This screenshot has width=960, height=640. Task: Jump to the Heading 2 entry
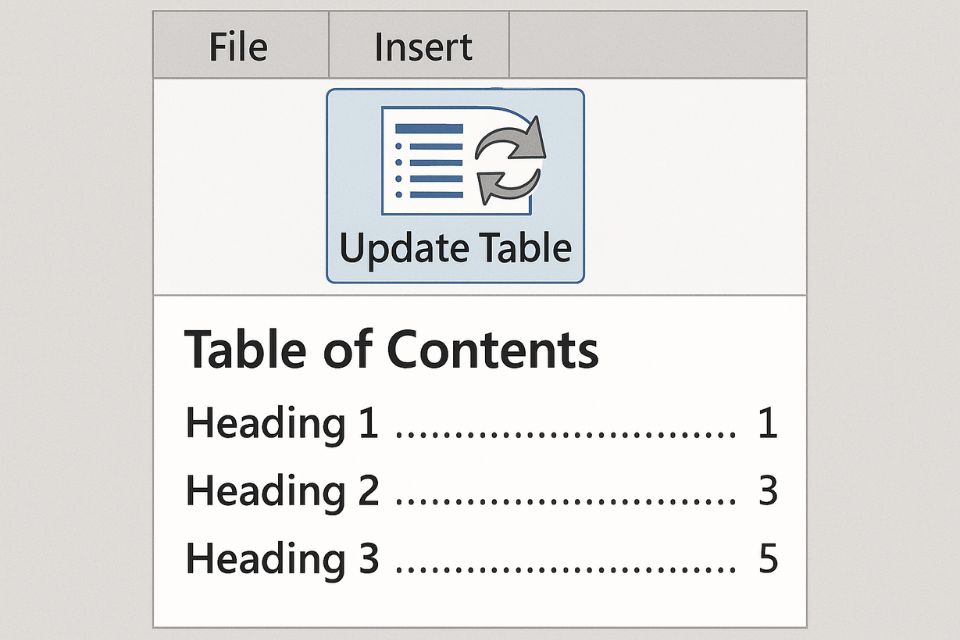[x=282, y=492]
